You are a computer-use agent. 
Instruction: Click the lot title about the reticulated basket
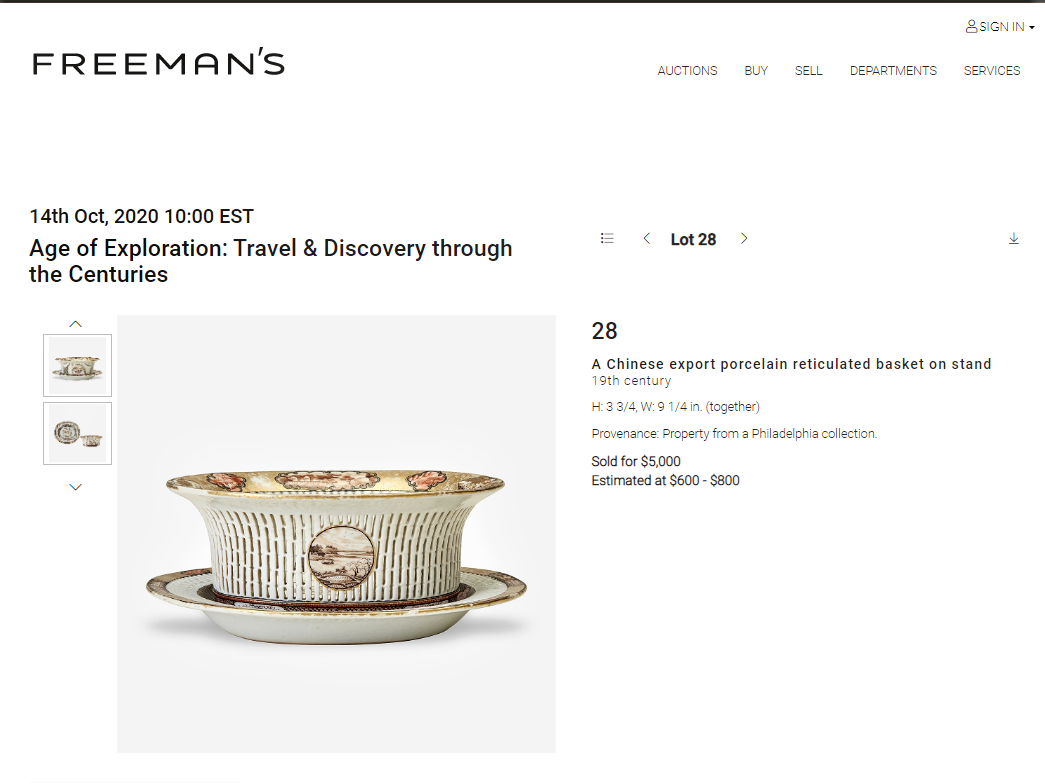(791, 364)
